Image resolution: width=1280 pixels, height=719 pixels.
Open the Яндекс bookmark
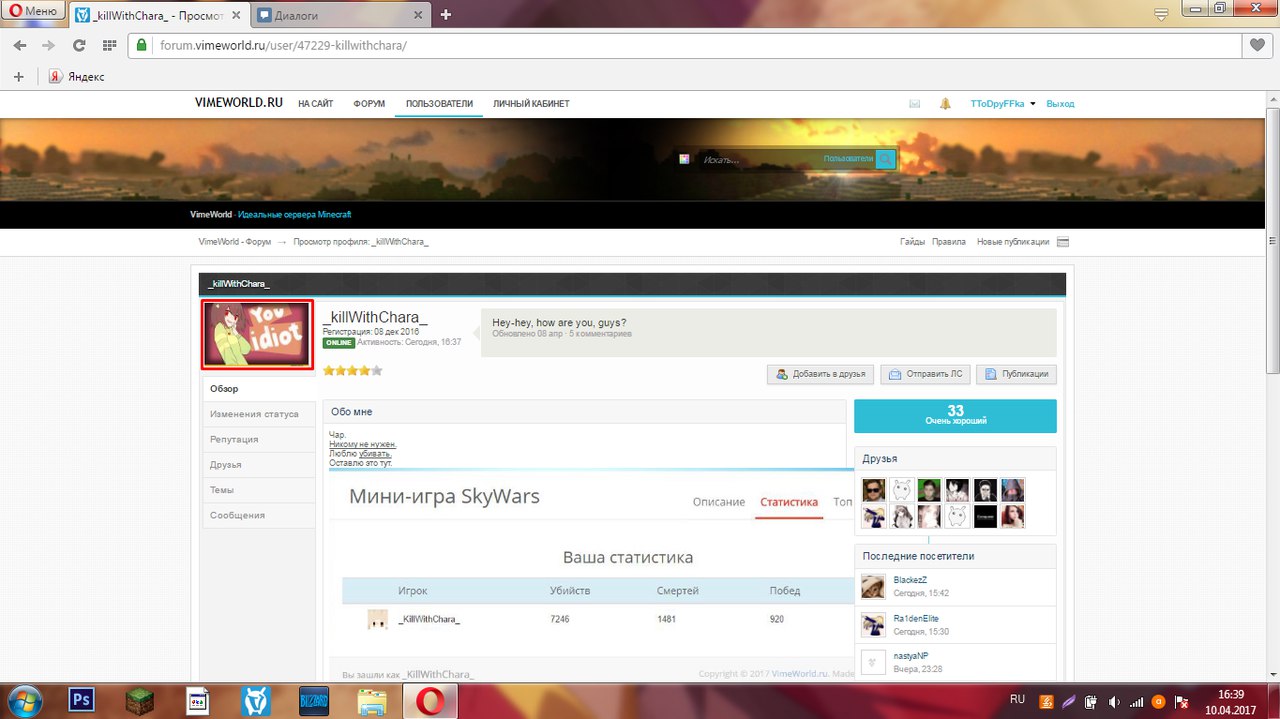[x=77, y=76]
